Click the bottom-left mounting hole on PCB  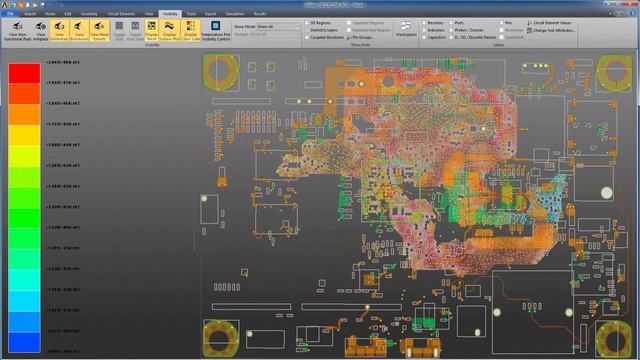click(x=221, y=338)
